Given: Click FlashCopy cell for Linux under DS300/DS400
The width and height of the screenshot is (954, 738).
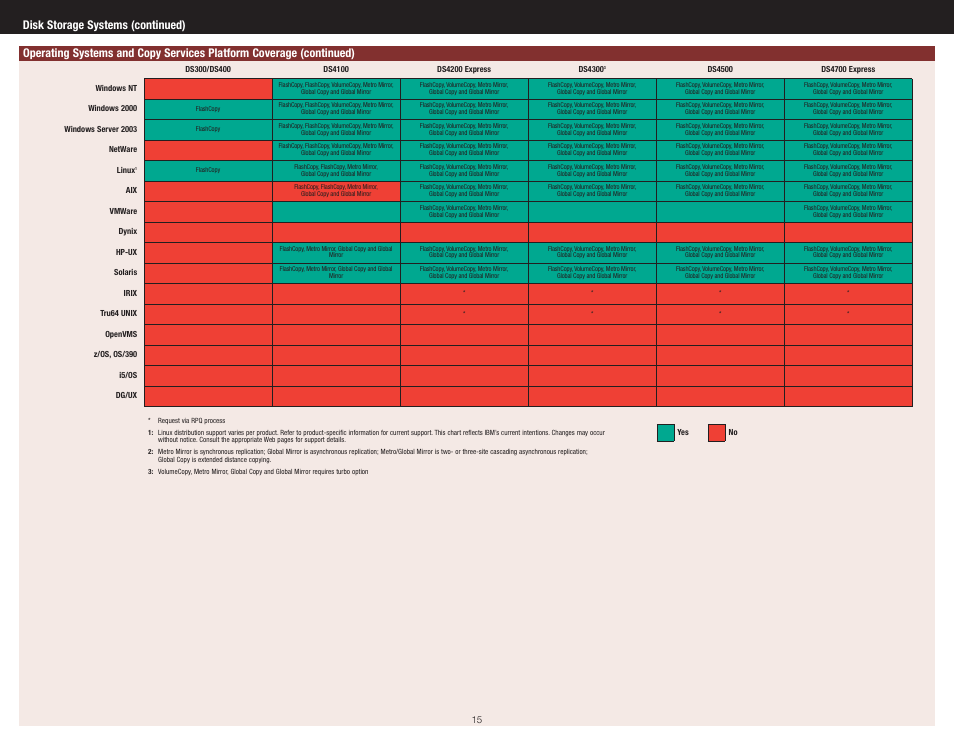Looking at the screenshot, I should [208, 170].
